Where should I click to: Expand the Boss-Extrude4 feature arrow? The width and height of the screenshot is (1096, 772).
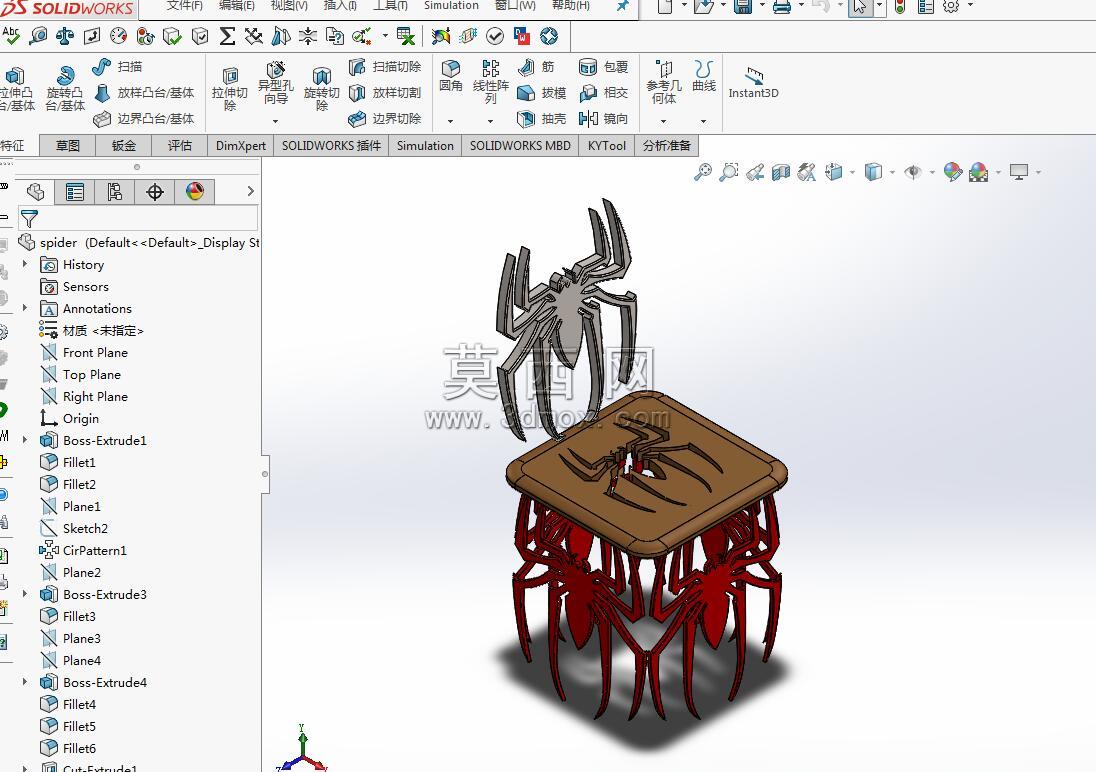coord(25,682)
